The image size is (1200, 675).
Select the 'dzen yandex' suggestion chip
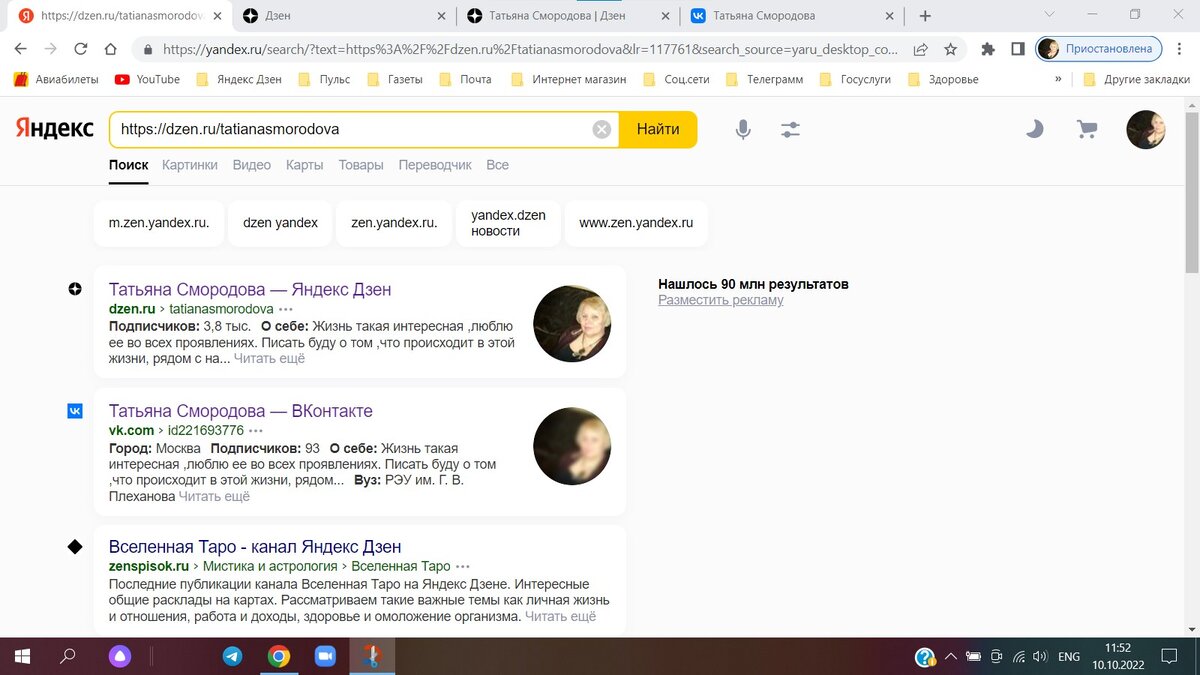(x=280, y=223)
